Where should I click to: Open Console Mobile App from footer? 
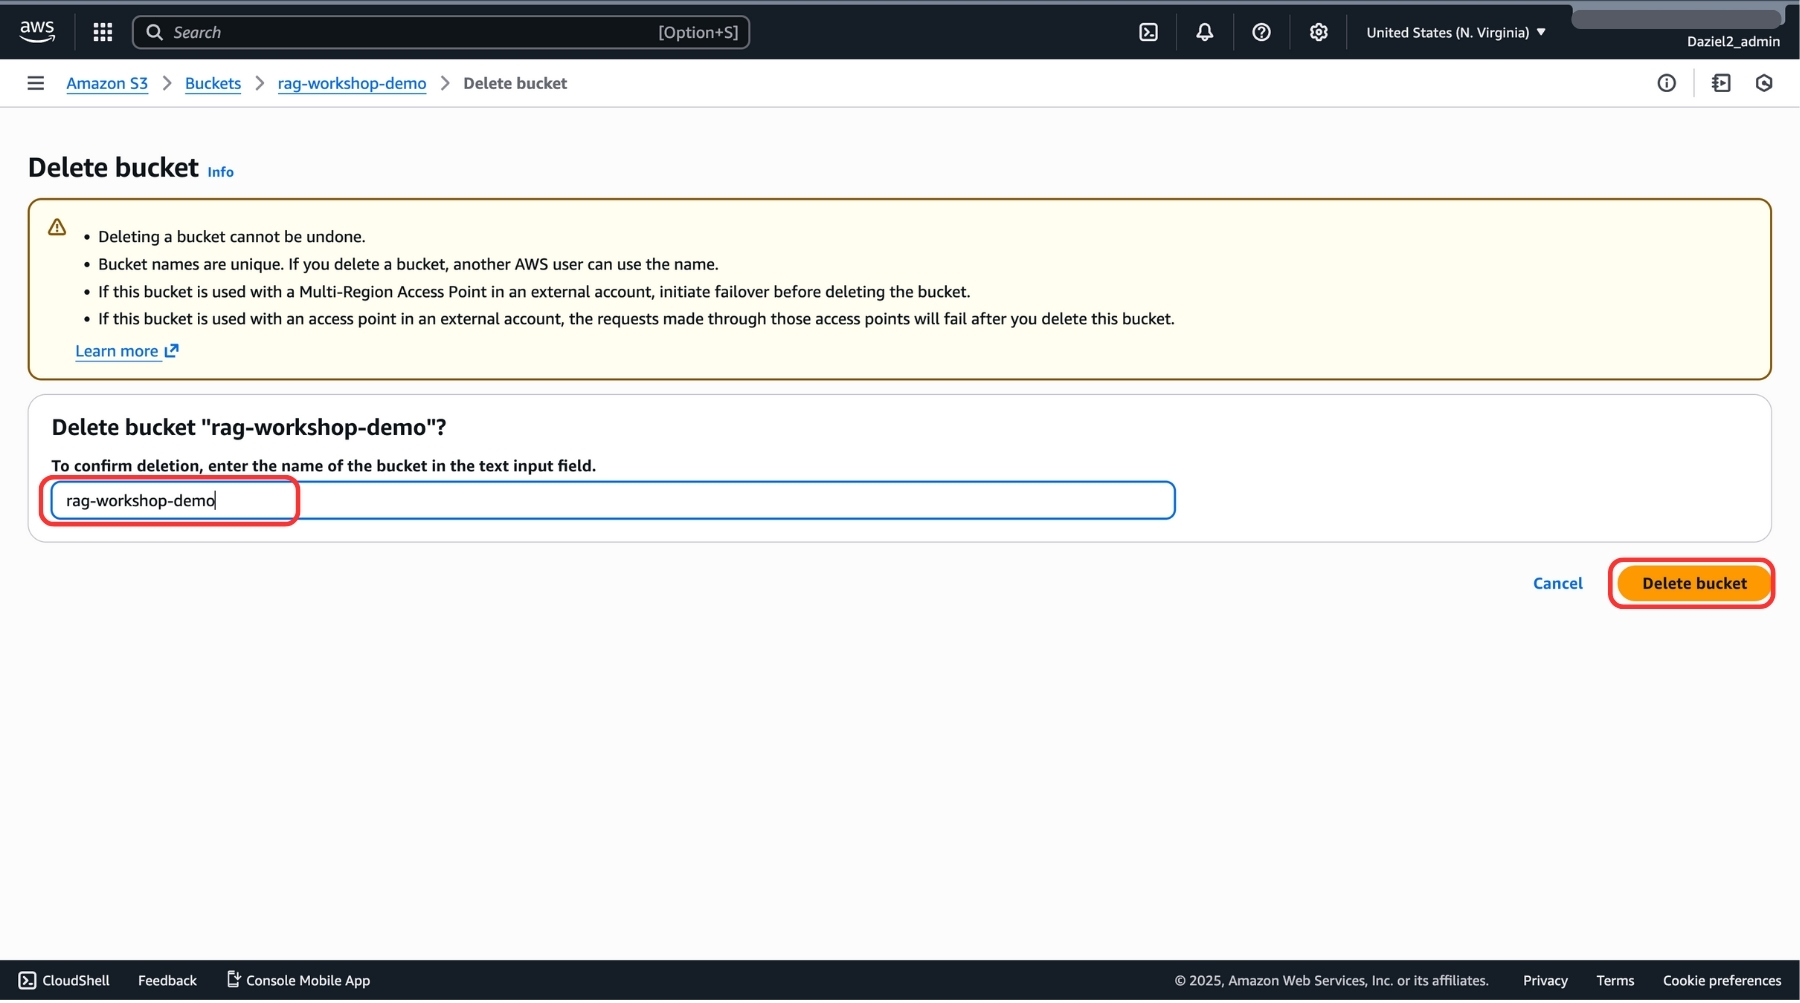297,980
